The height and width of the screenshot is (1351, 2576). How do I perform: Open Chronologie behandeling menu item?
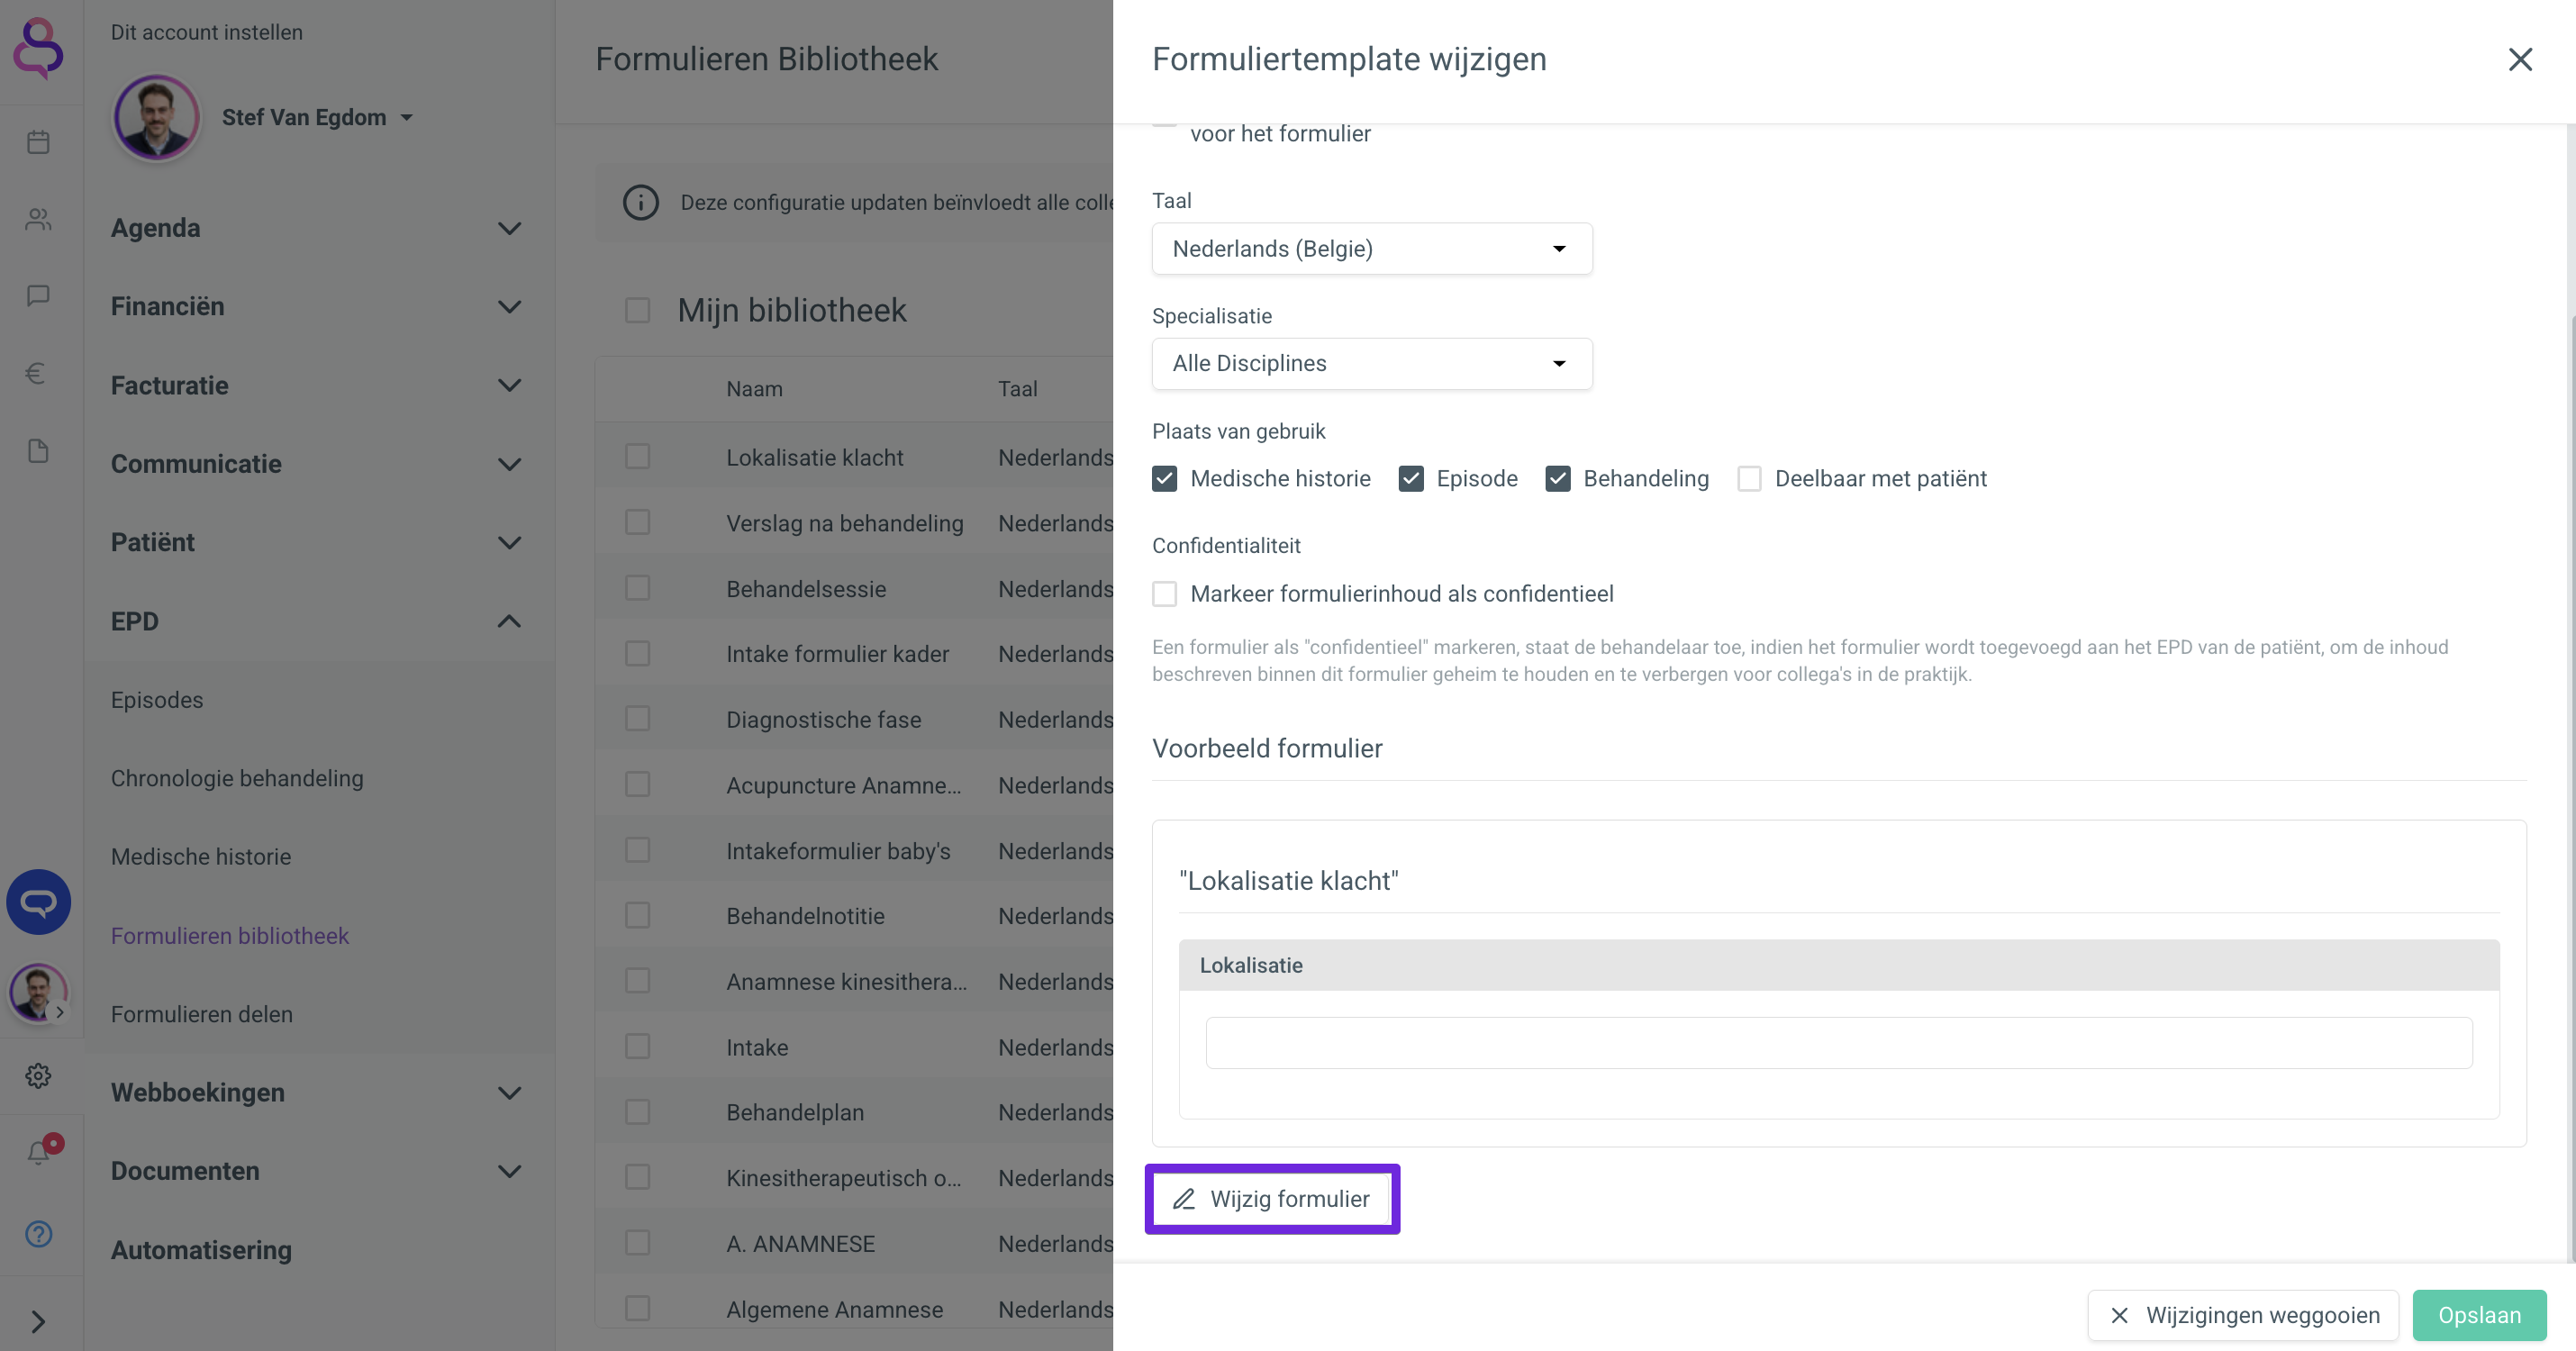click(237, 778)
